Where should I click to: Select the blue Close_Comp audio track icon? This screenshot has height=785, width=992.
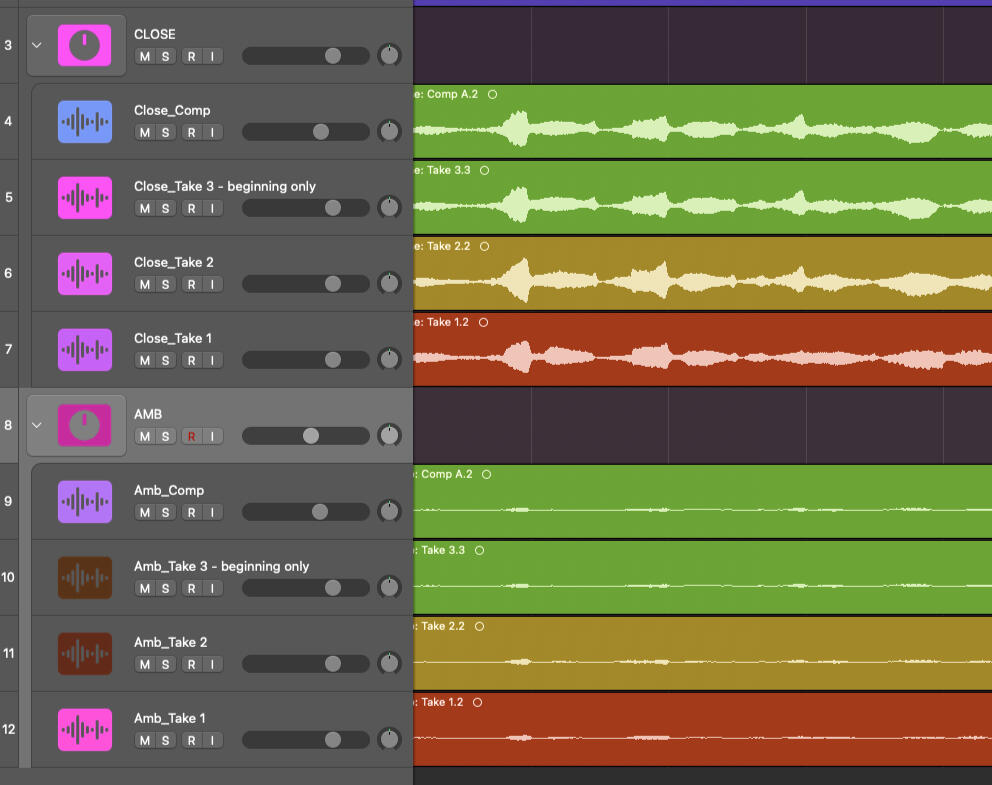point(85,122)
